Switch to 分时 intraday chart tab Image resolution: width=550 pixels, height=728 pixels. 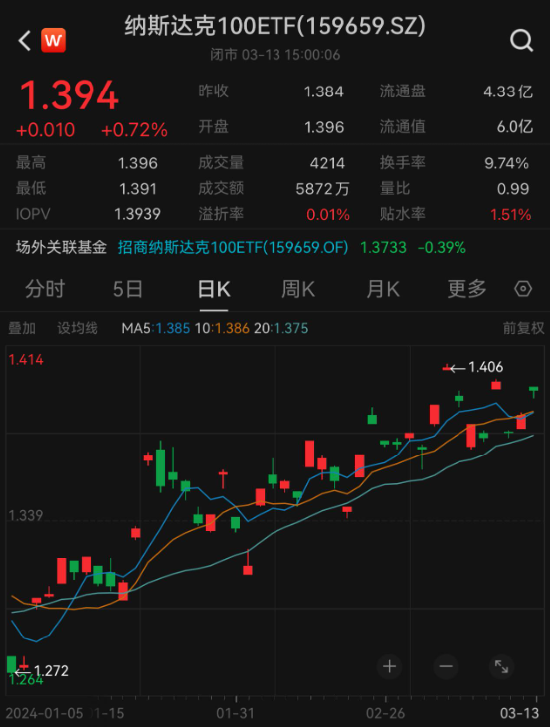click(45, 289)
